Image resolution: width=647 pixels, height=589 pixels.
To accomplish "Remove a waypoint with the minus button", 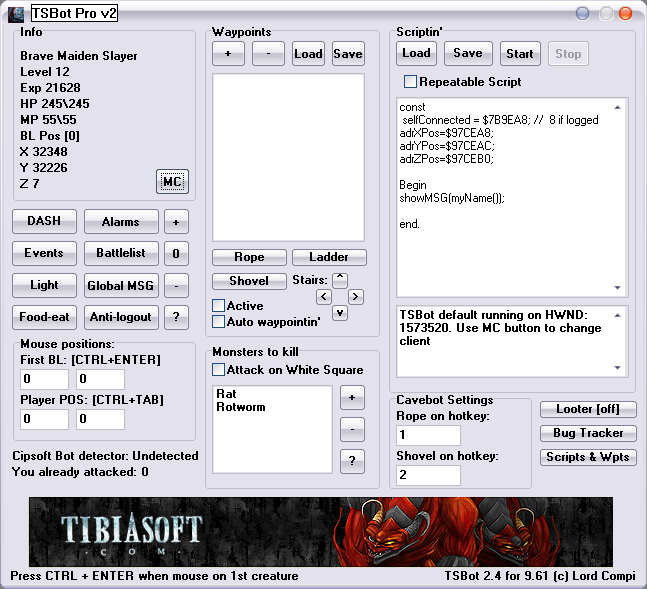I will (268, 54).
